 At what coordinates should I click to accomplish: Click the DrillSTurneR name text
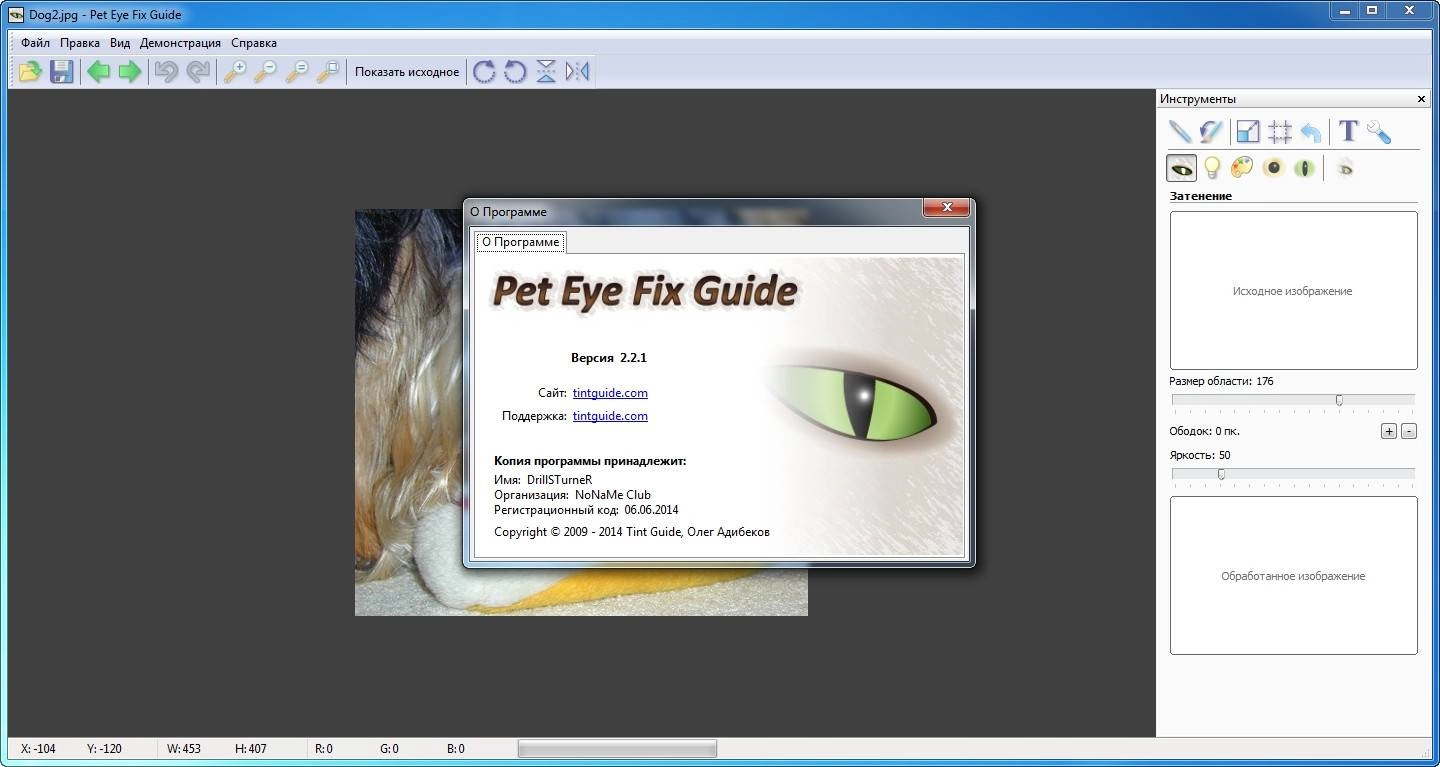(x=559, y=480)
